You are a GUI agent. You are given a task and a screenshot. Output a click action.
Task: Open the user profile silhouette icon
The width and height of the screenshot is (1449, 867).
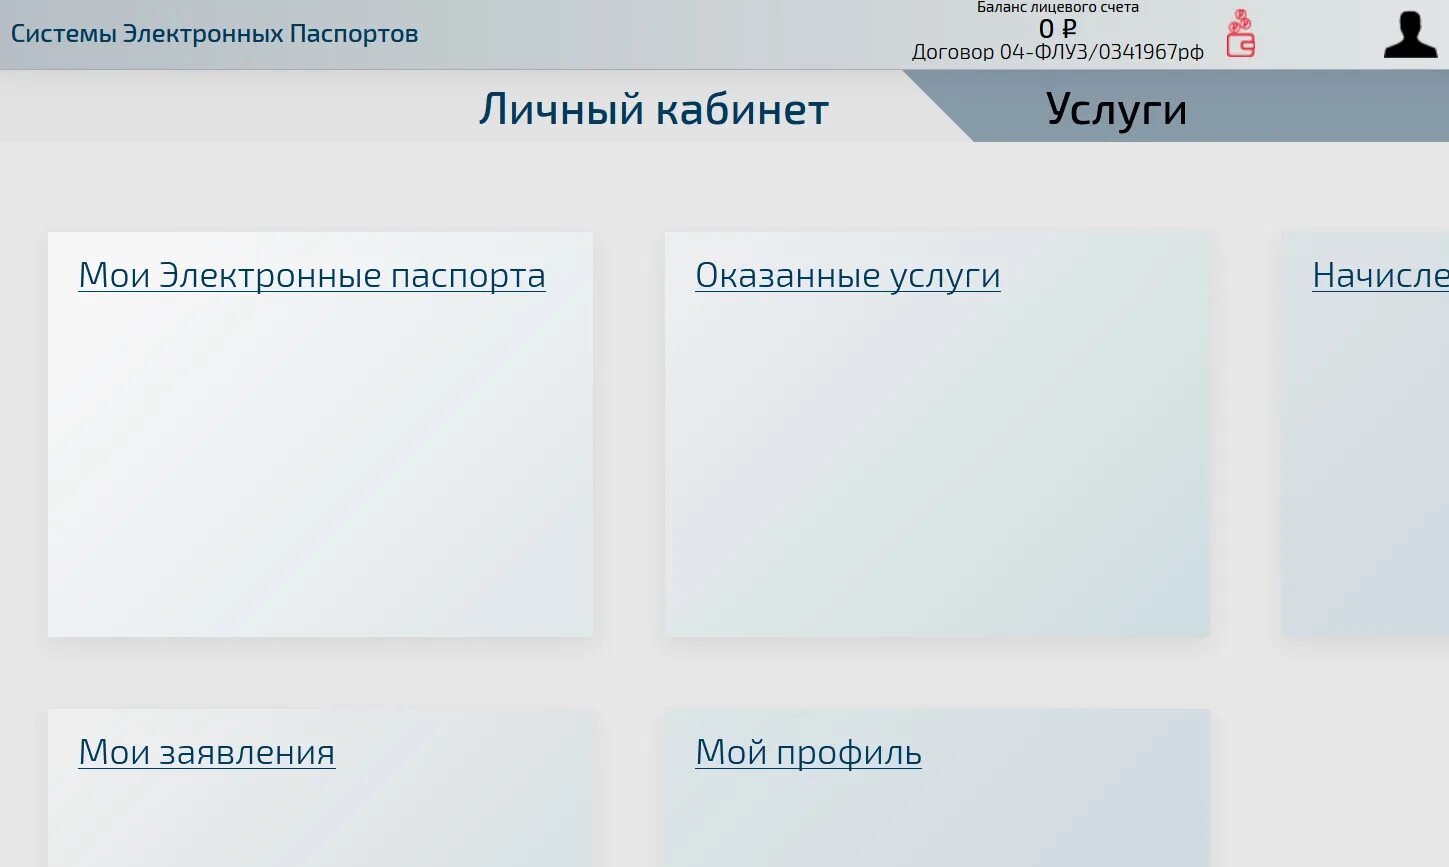pos(1411,34)
